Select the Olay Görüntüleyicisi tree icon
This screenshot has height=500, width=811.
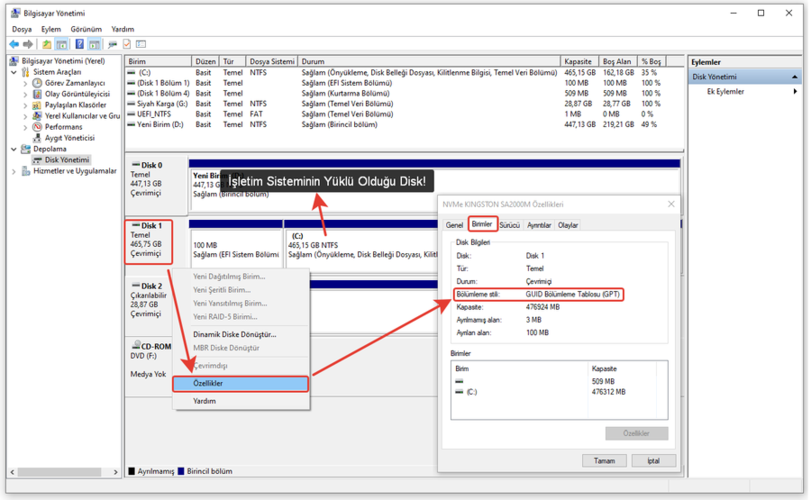point(37,94)
